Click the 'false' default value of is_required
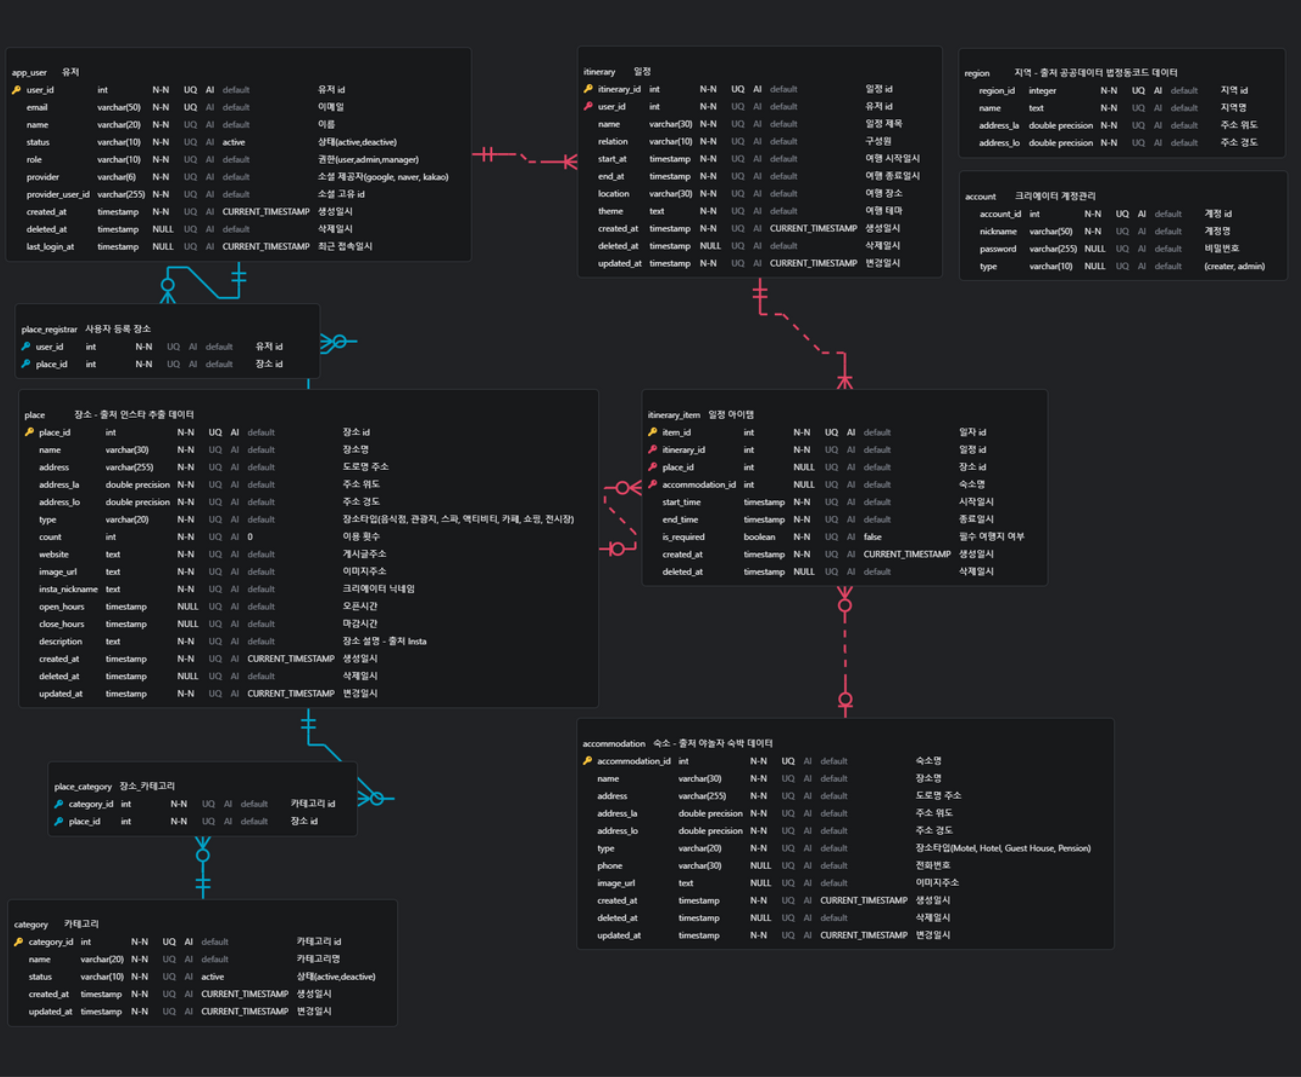Viewport: 1301px width, 1077px height. [872, 537]
